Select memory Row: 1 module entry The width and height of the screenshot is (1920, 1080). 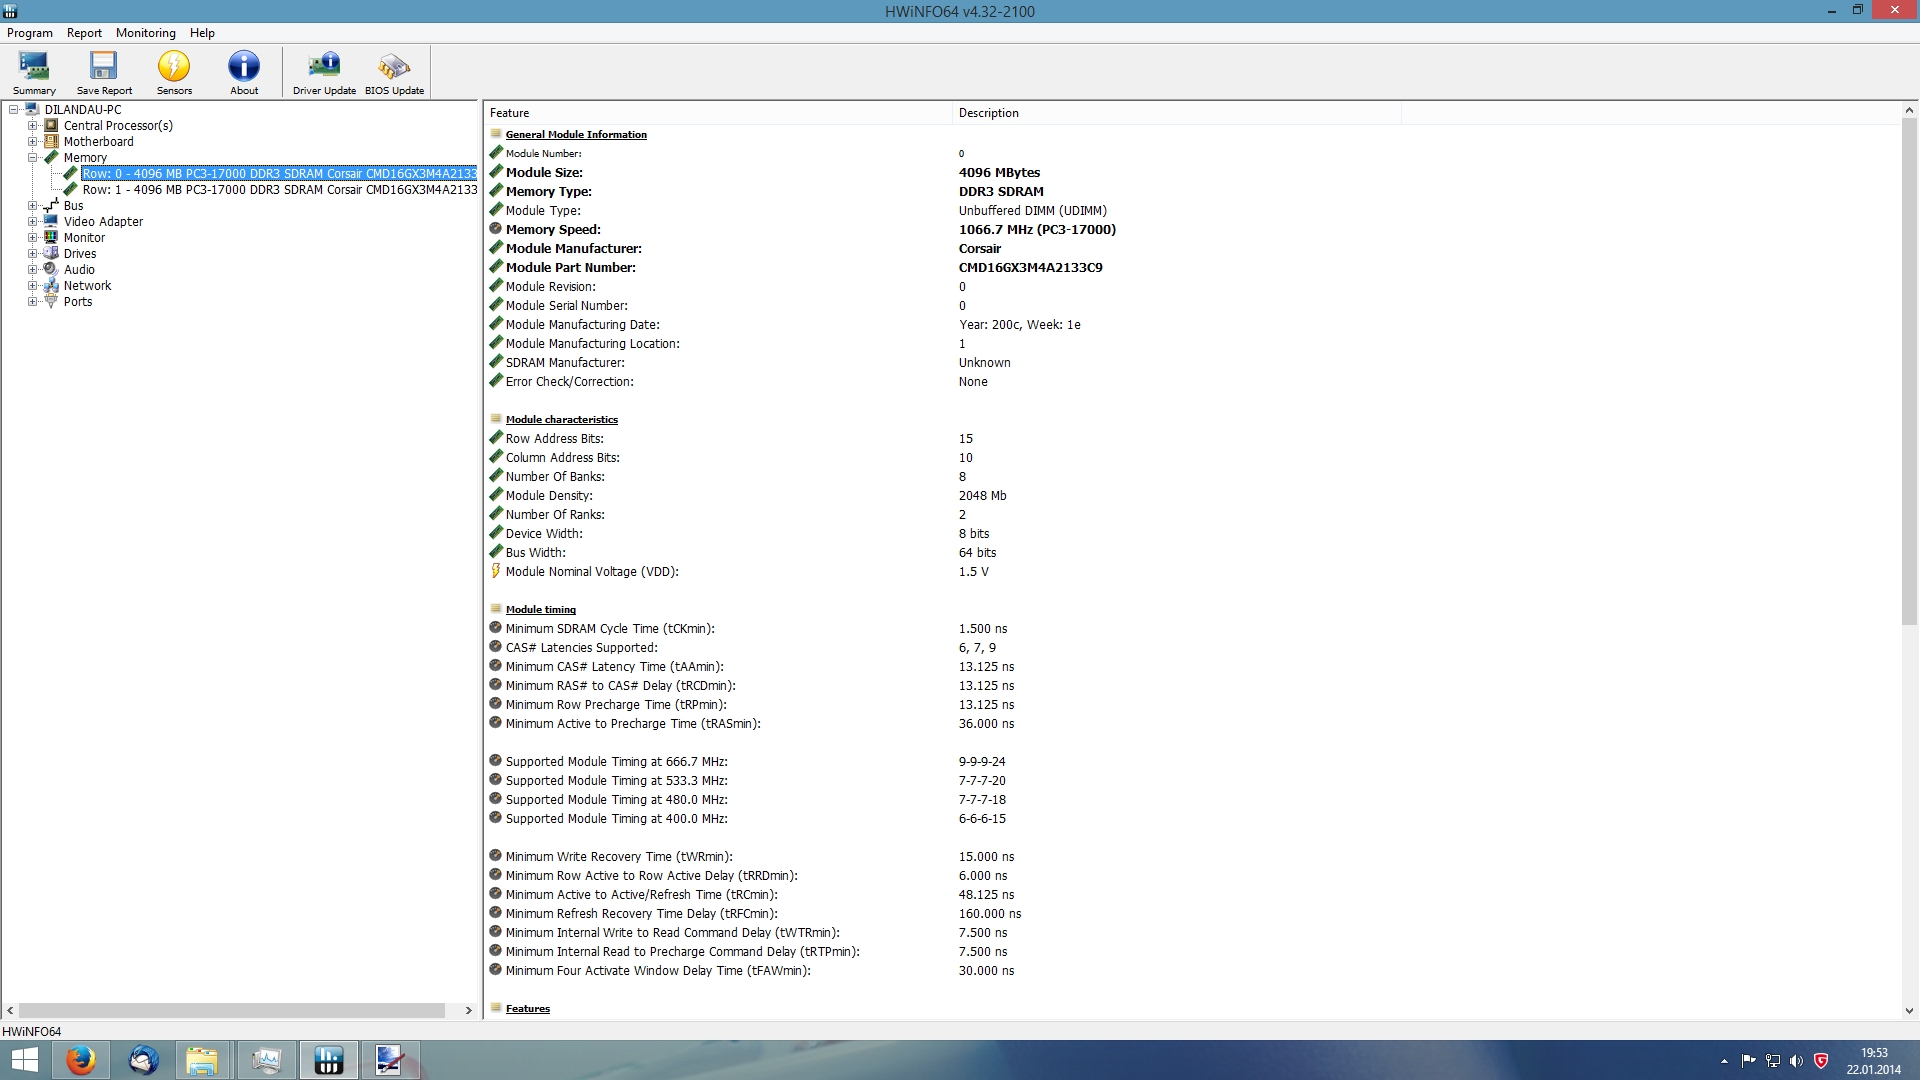click(x=279, y=190)
